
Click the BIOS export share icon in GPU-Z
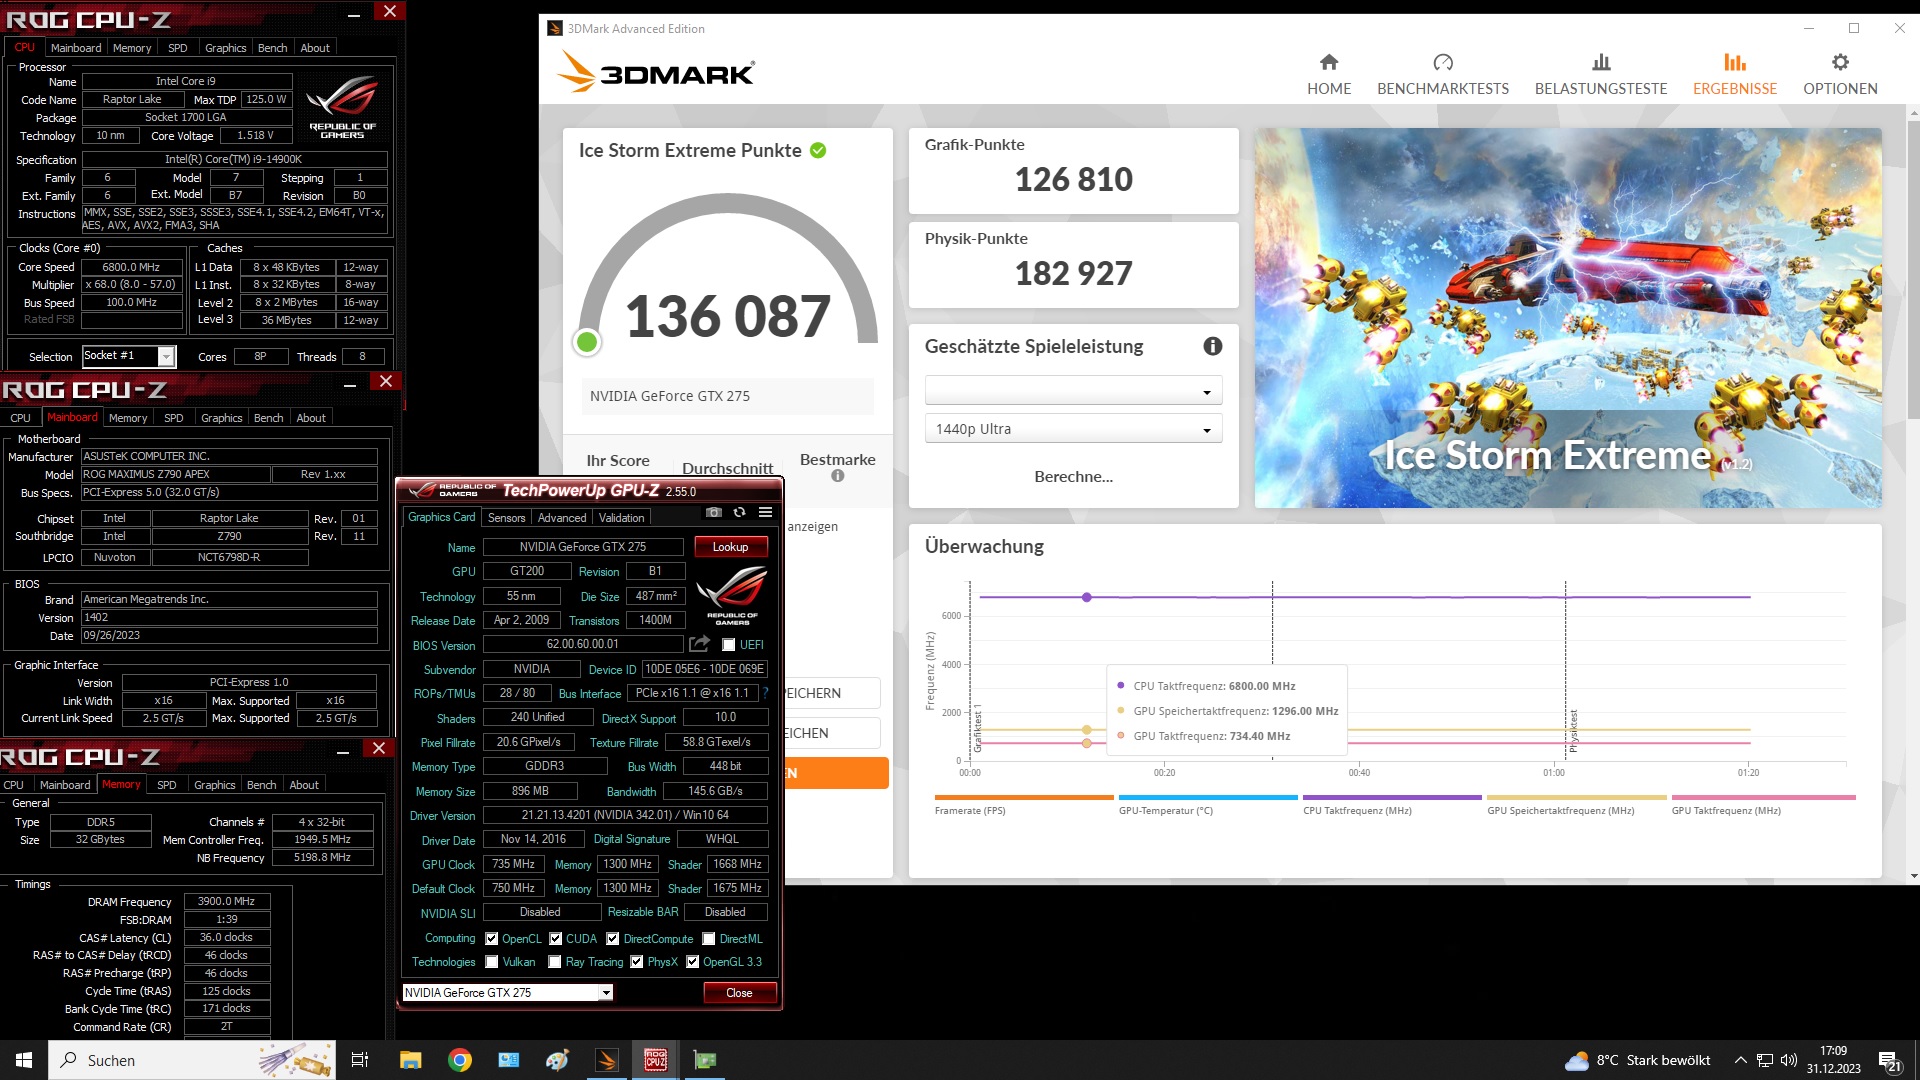point(699,644)
